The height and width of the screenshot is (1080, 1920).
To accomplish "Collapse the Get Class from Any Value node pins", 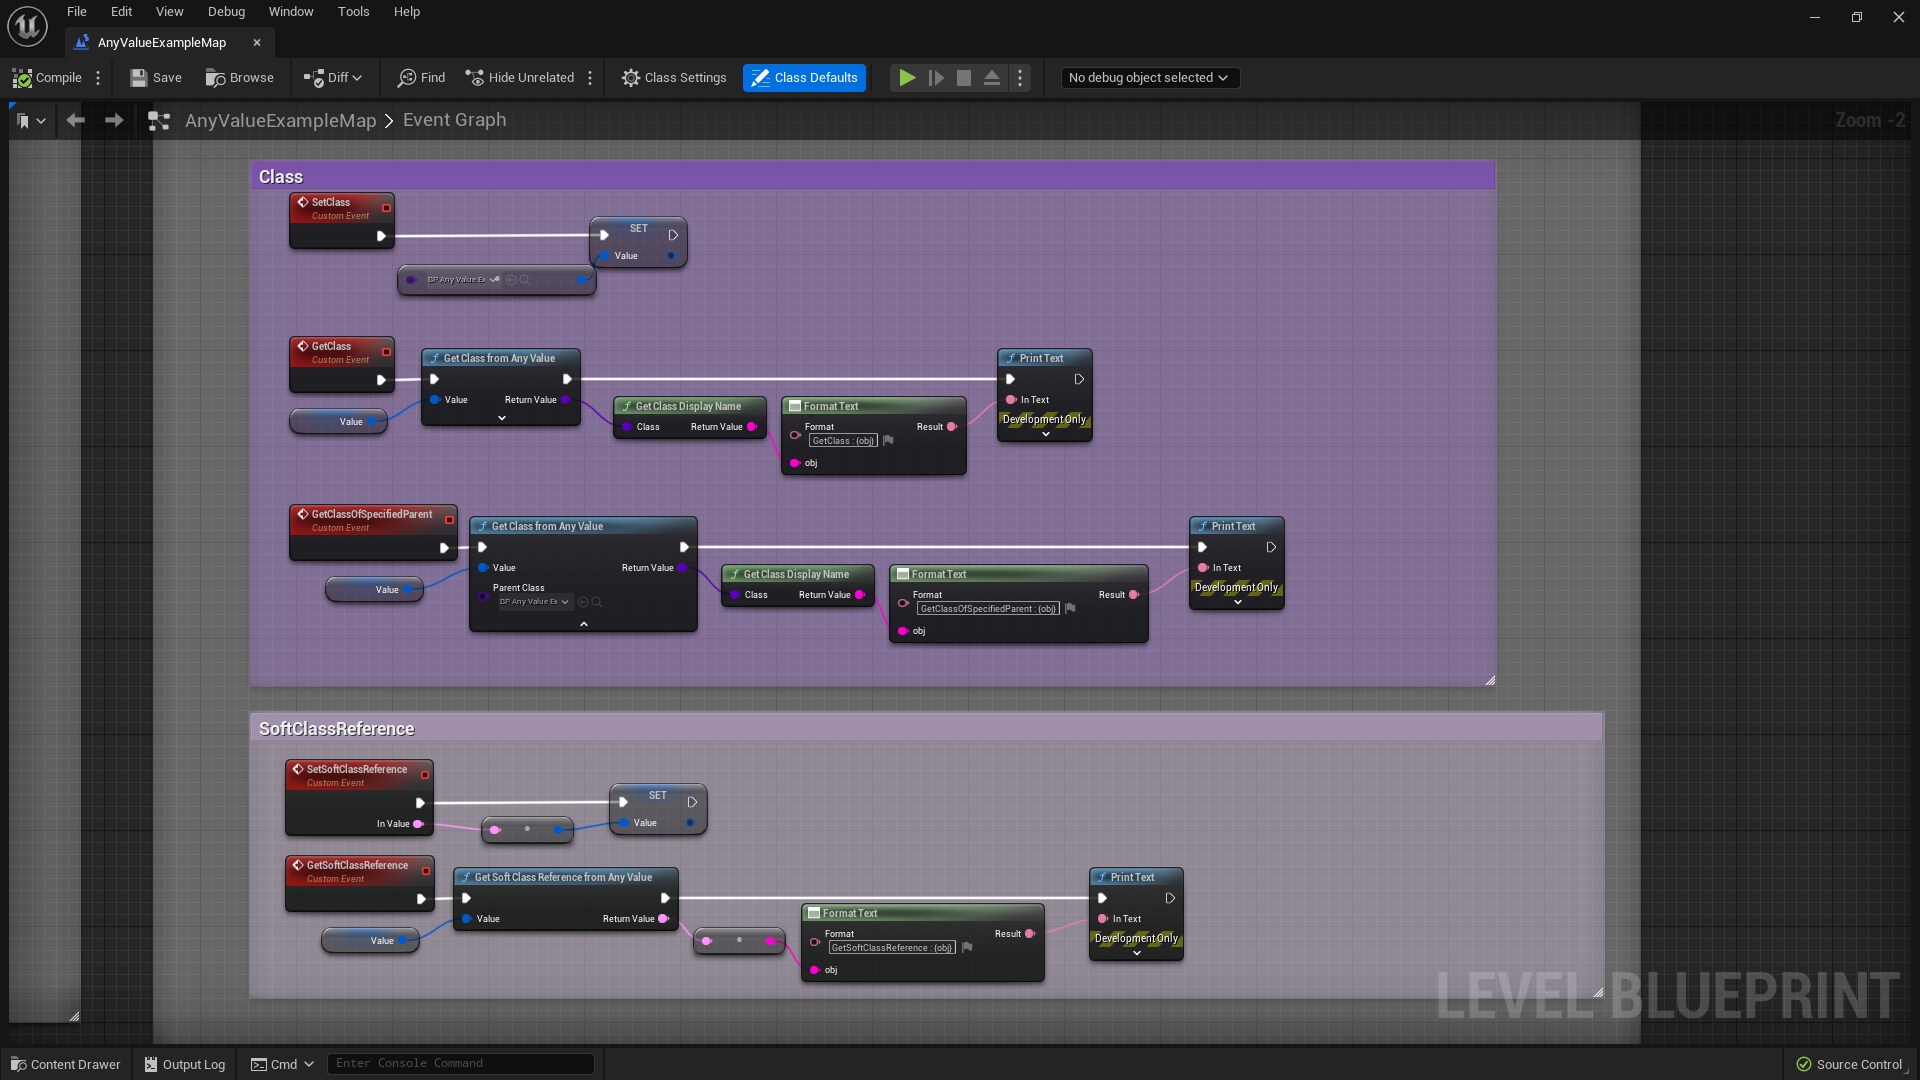I will coord(584,624).
